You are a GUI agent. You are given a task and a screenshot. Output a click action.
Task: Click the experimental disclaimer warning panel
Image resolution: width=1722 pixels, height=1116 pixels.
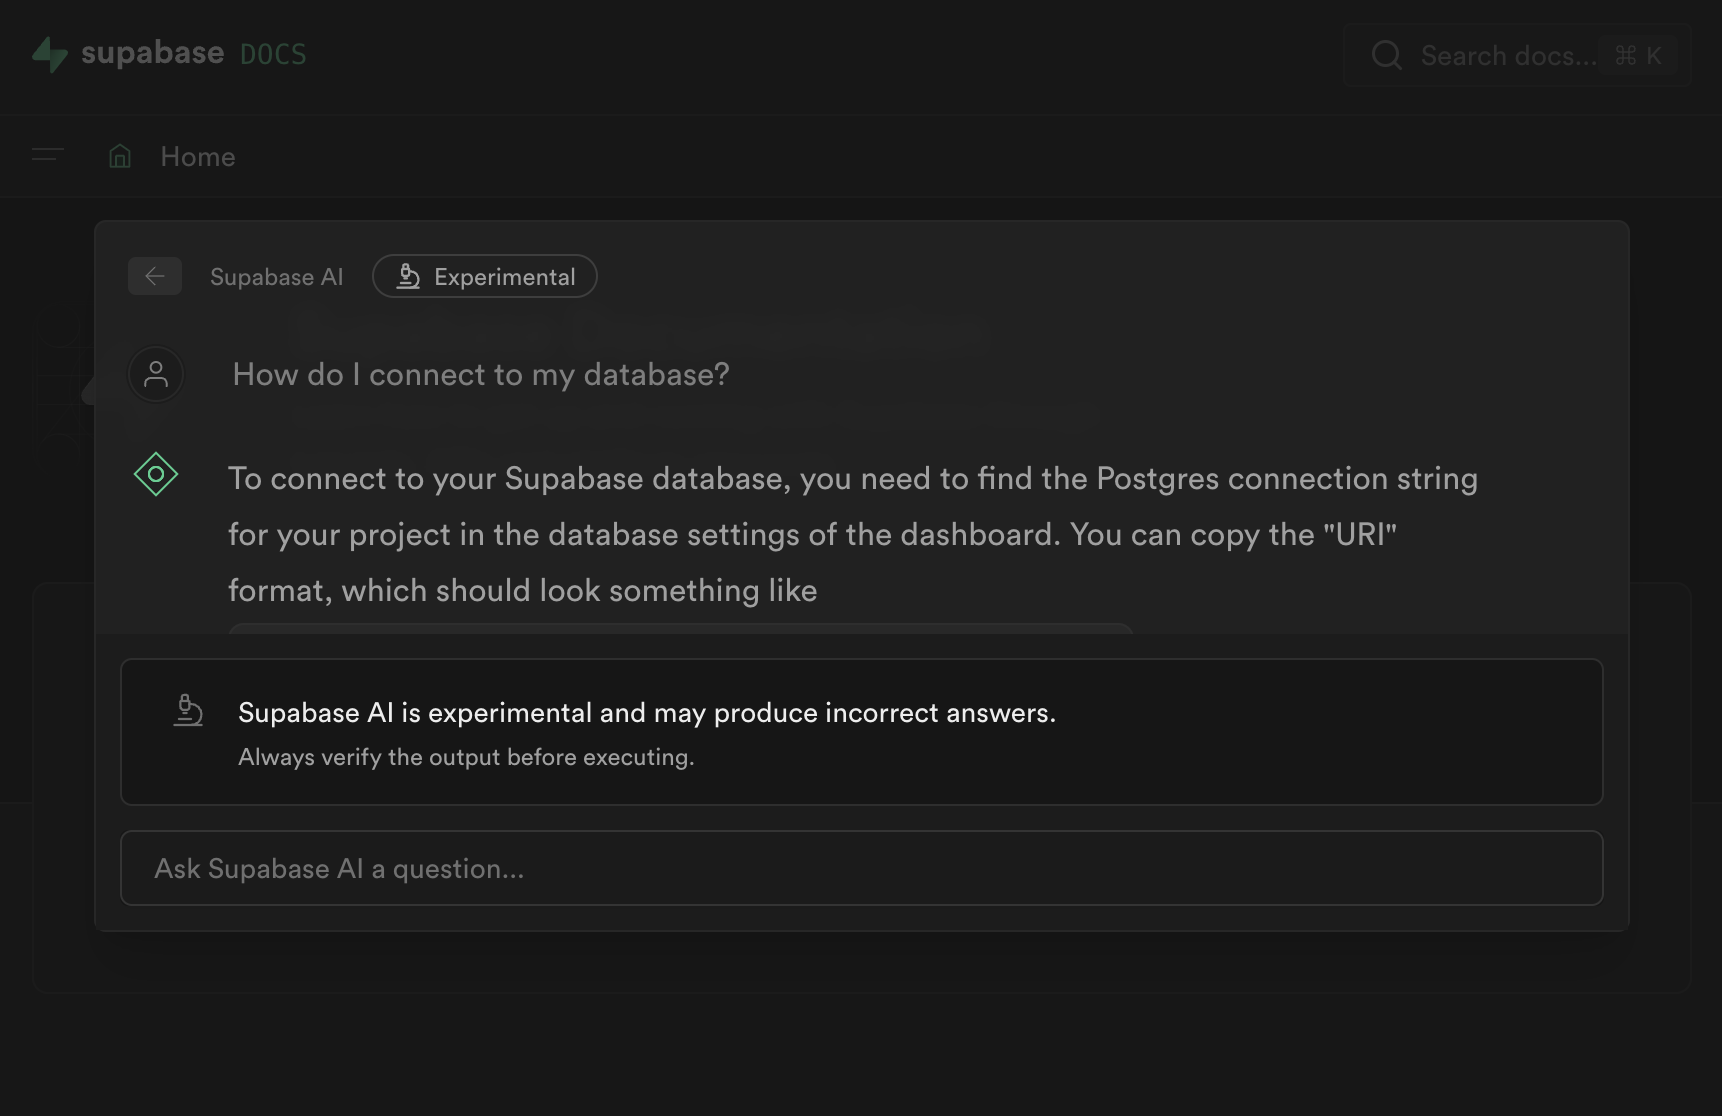pos(861,732)
